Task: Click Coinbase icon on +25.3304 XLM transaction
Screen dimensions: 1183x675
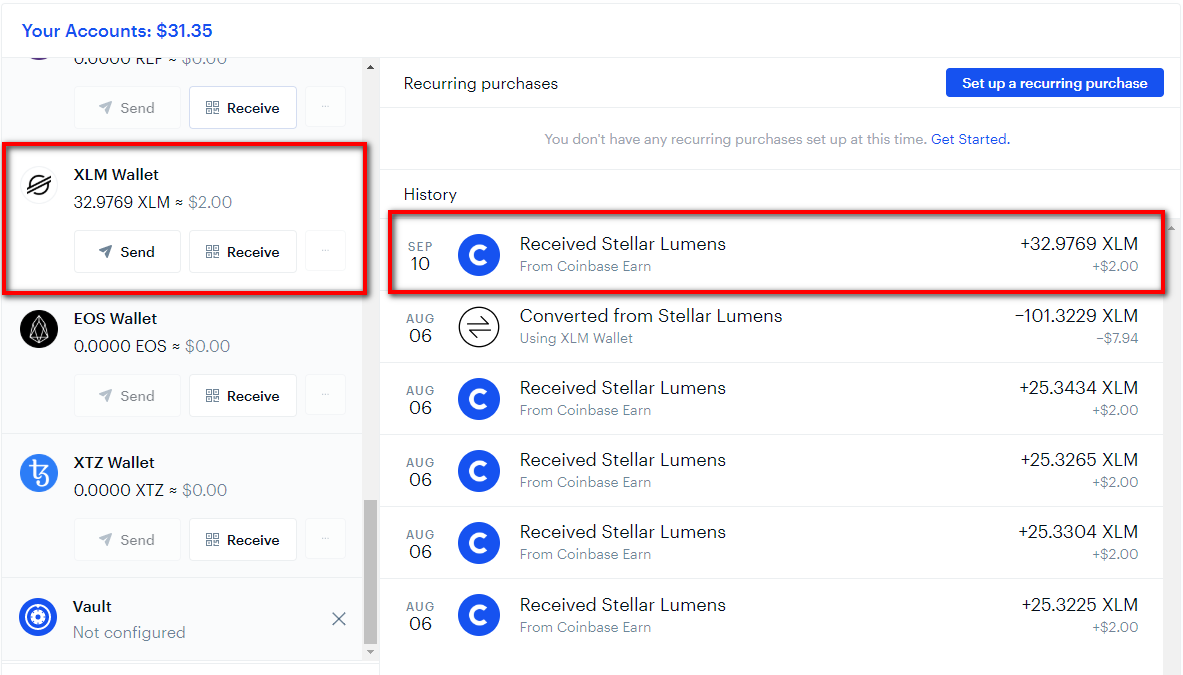Action: pyautogui.click(x=479, y=543)
